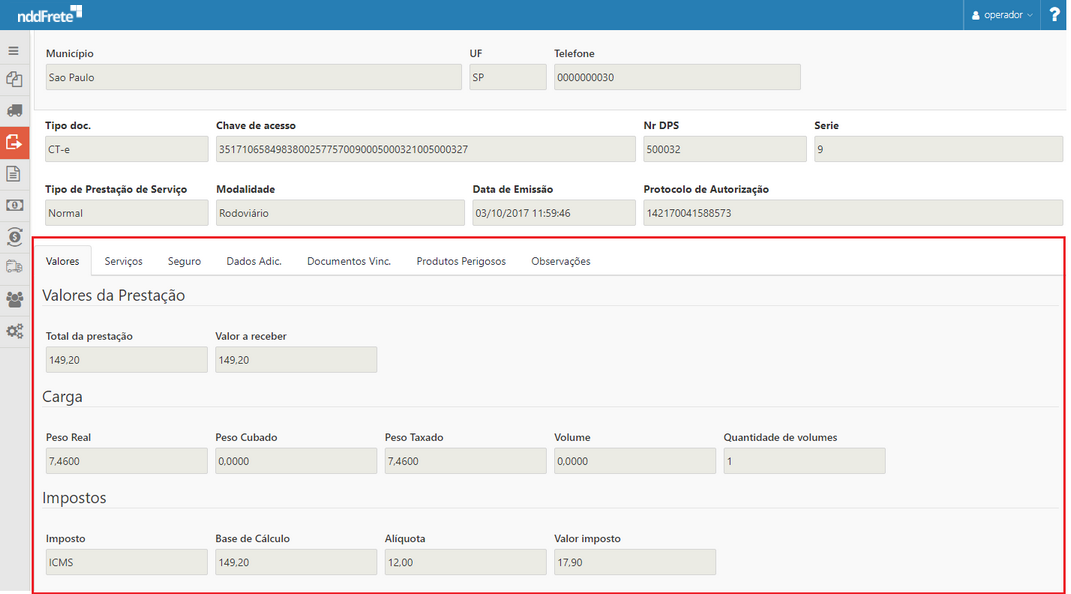Open the Seguro tab

pyautogui.click(x=184, y=261)
